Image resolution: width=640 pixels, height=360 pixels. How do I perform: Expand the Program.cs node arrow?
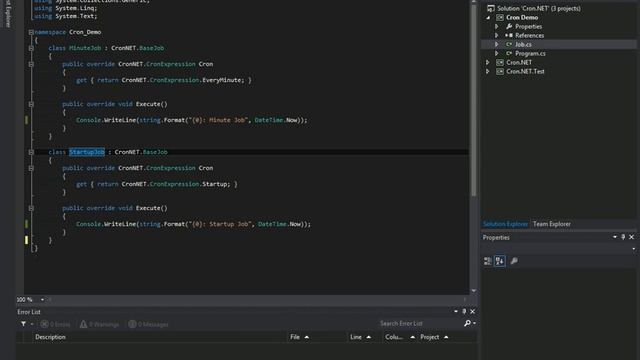pyautogui.click(x=497, y=53)
